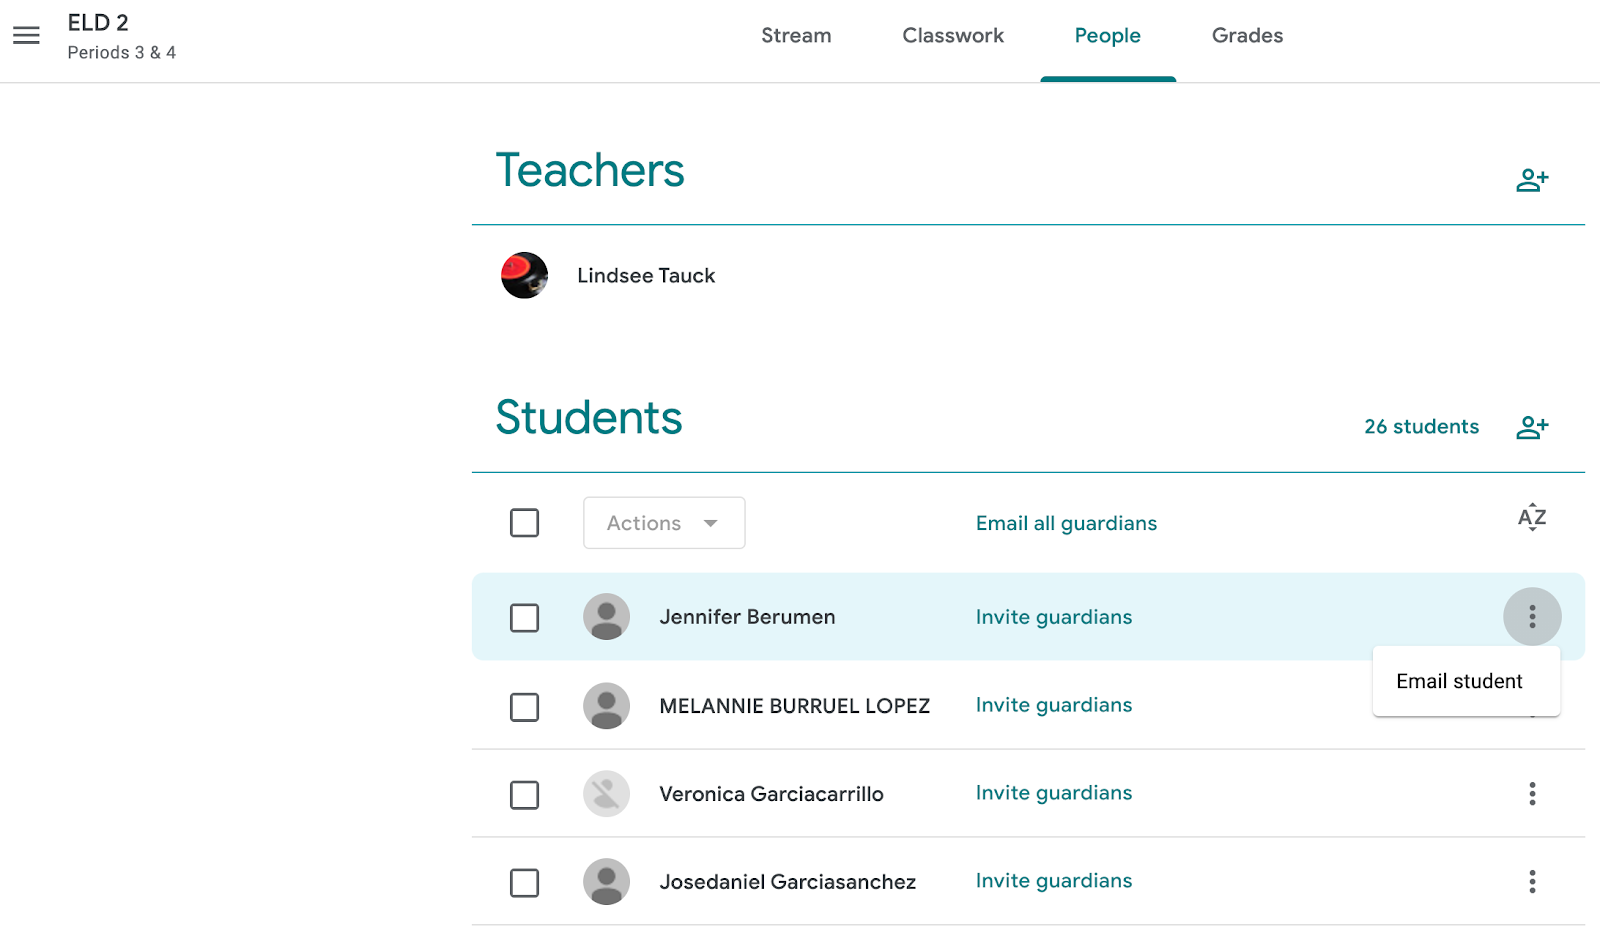This screenshot has width=1600, height=927.
Task: Check the checkbox for MELANNIE BURRUEL LOPEZ
Action: [x=524, y=706]
